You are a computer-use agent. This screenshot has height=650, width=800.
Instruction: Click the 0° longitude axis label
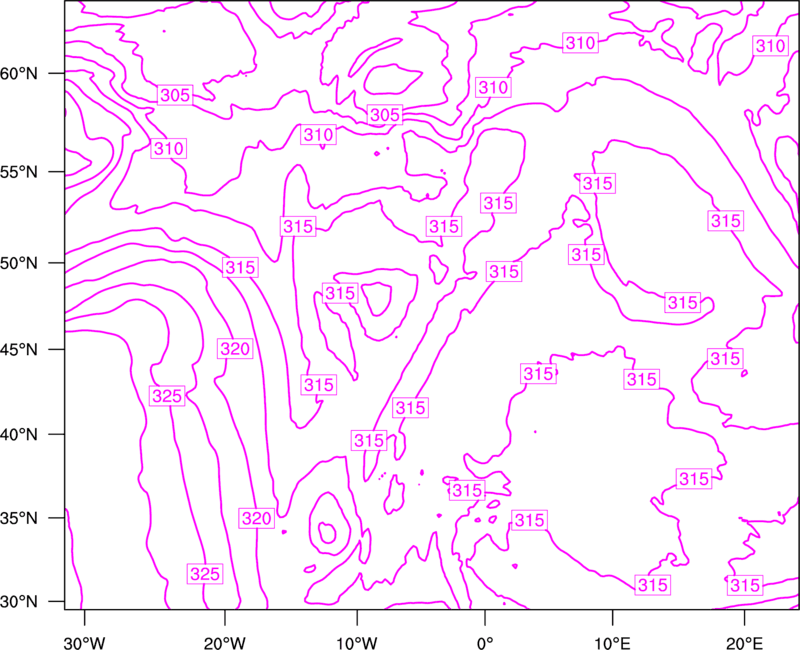pyautogui.click(x=485, y=643)
